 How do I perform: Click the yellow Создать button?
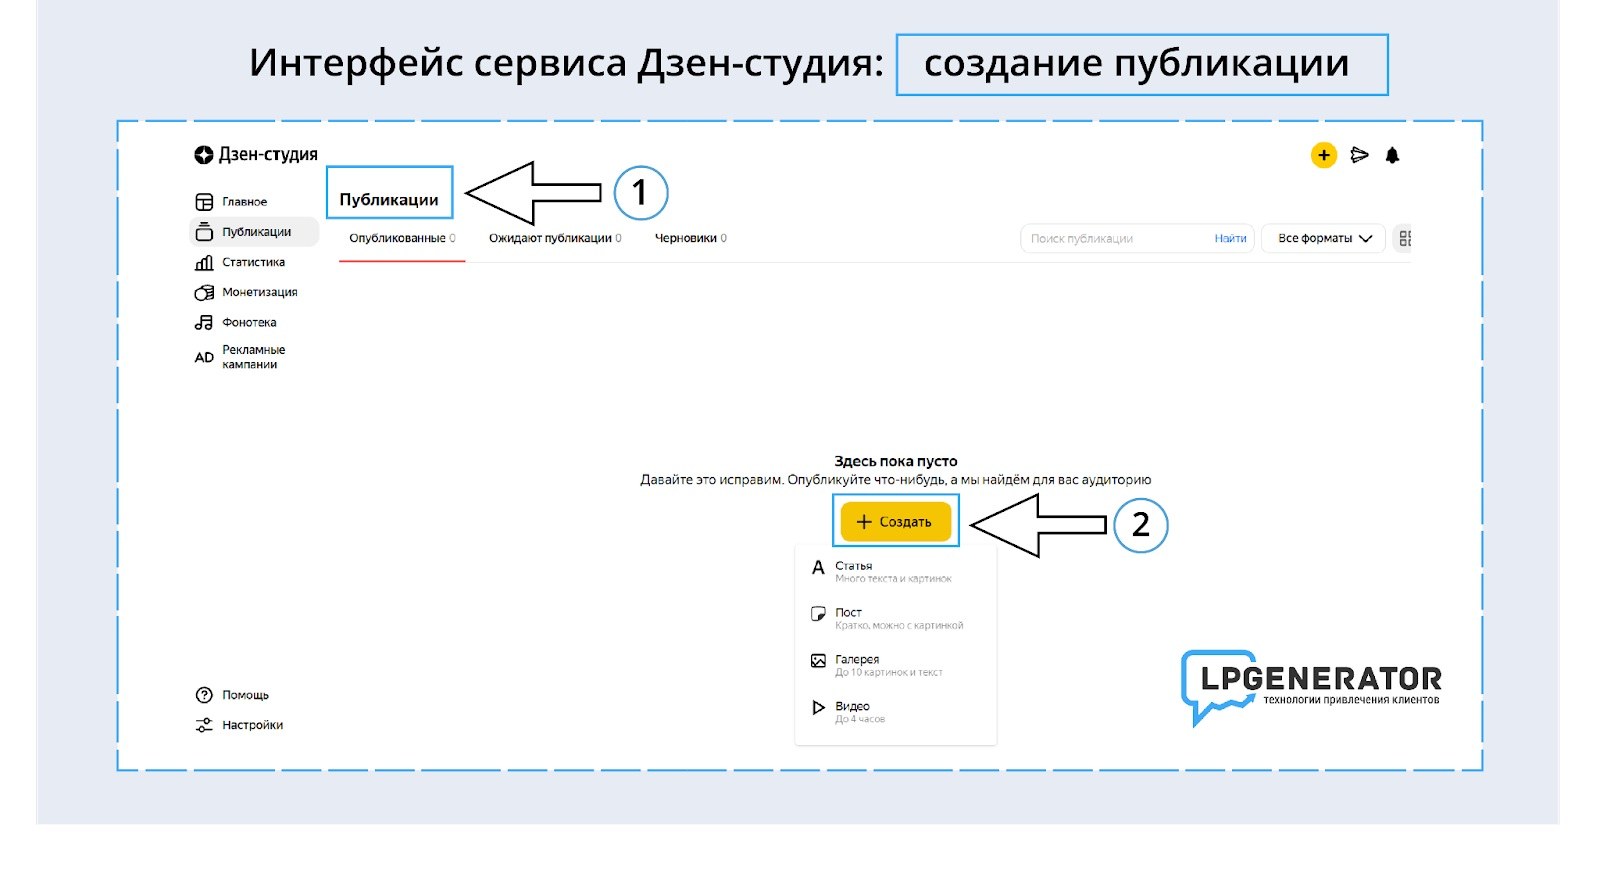(x=895, y=522)
